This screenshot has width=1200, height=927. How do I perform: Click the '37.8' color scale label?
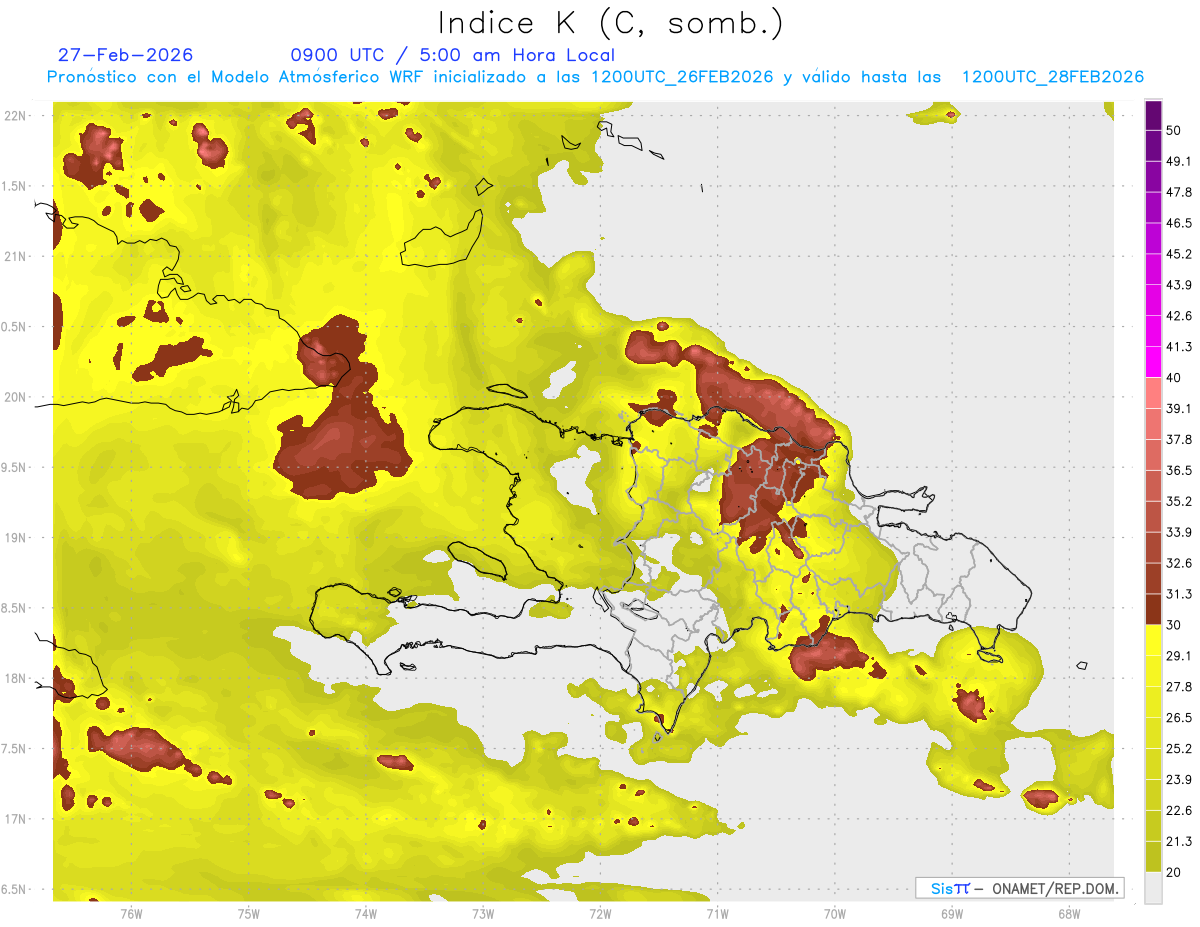1179,439
